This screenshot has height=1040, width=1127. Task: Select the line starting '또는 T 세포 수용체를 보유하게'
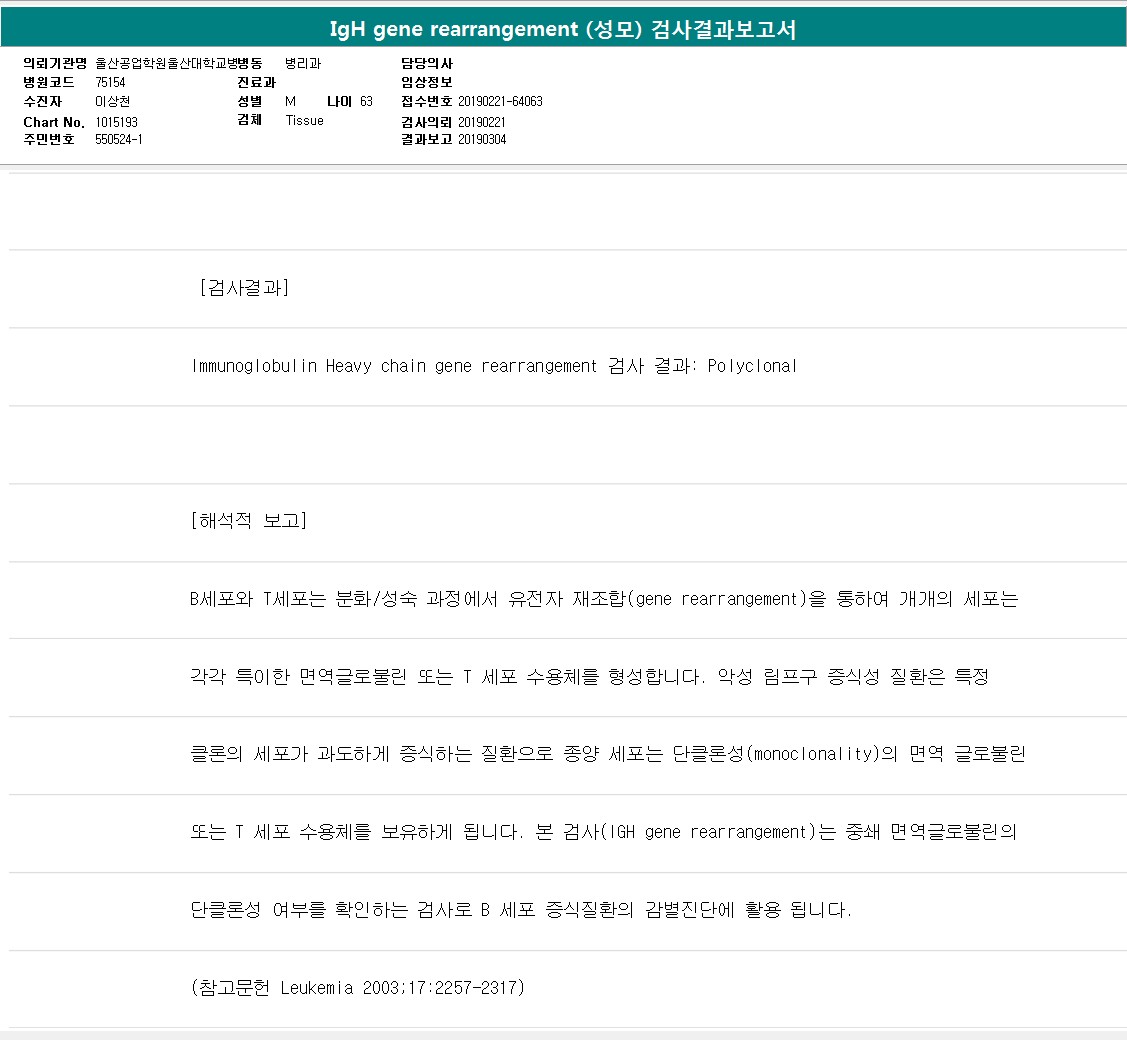603,832
